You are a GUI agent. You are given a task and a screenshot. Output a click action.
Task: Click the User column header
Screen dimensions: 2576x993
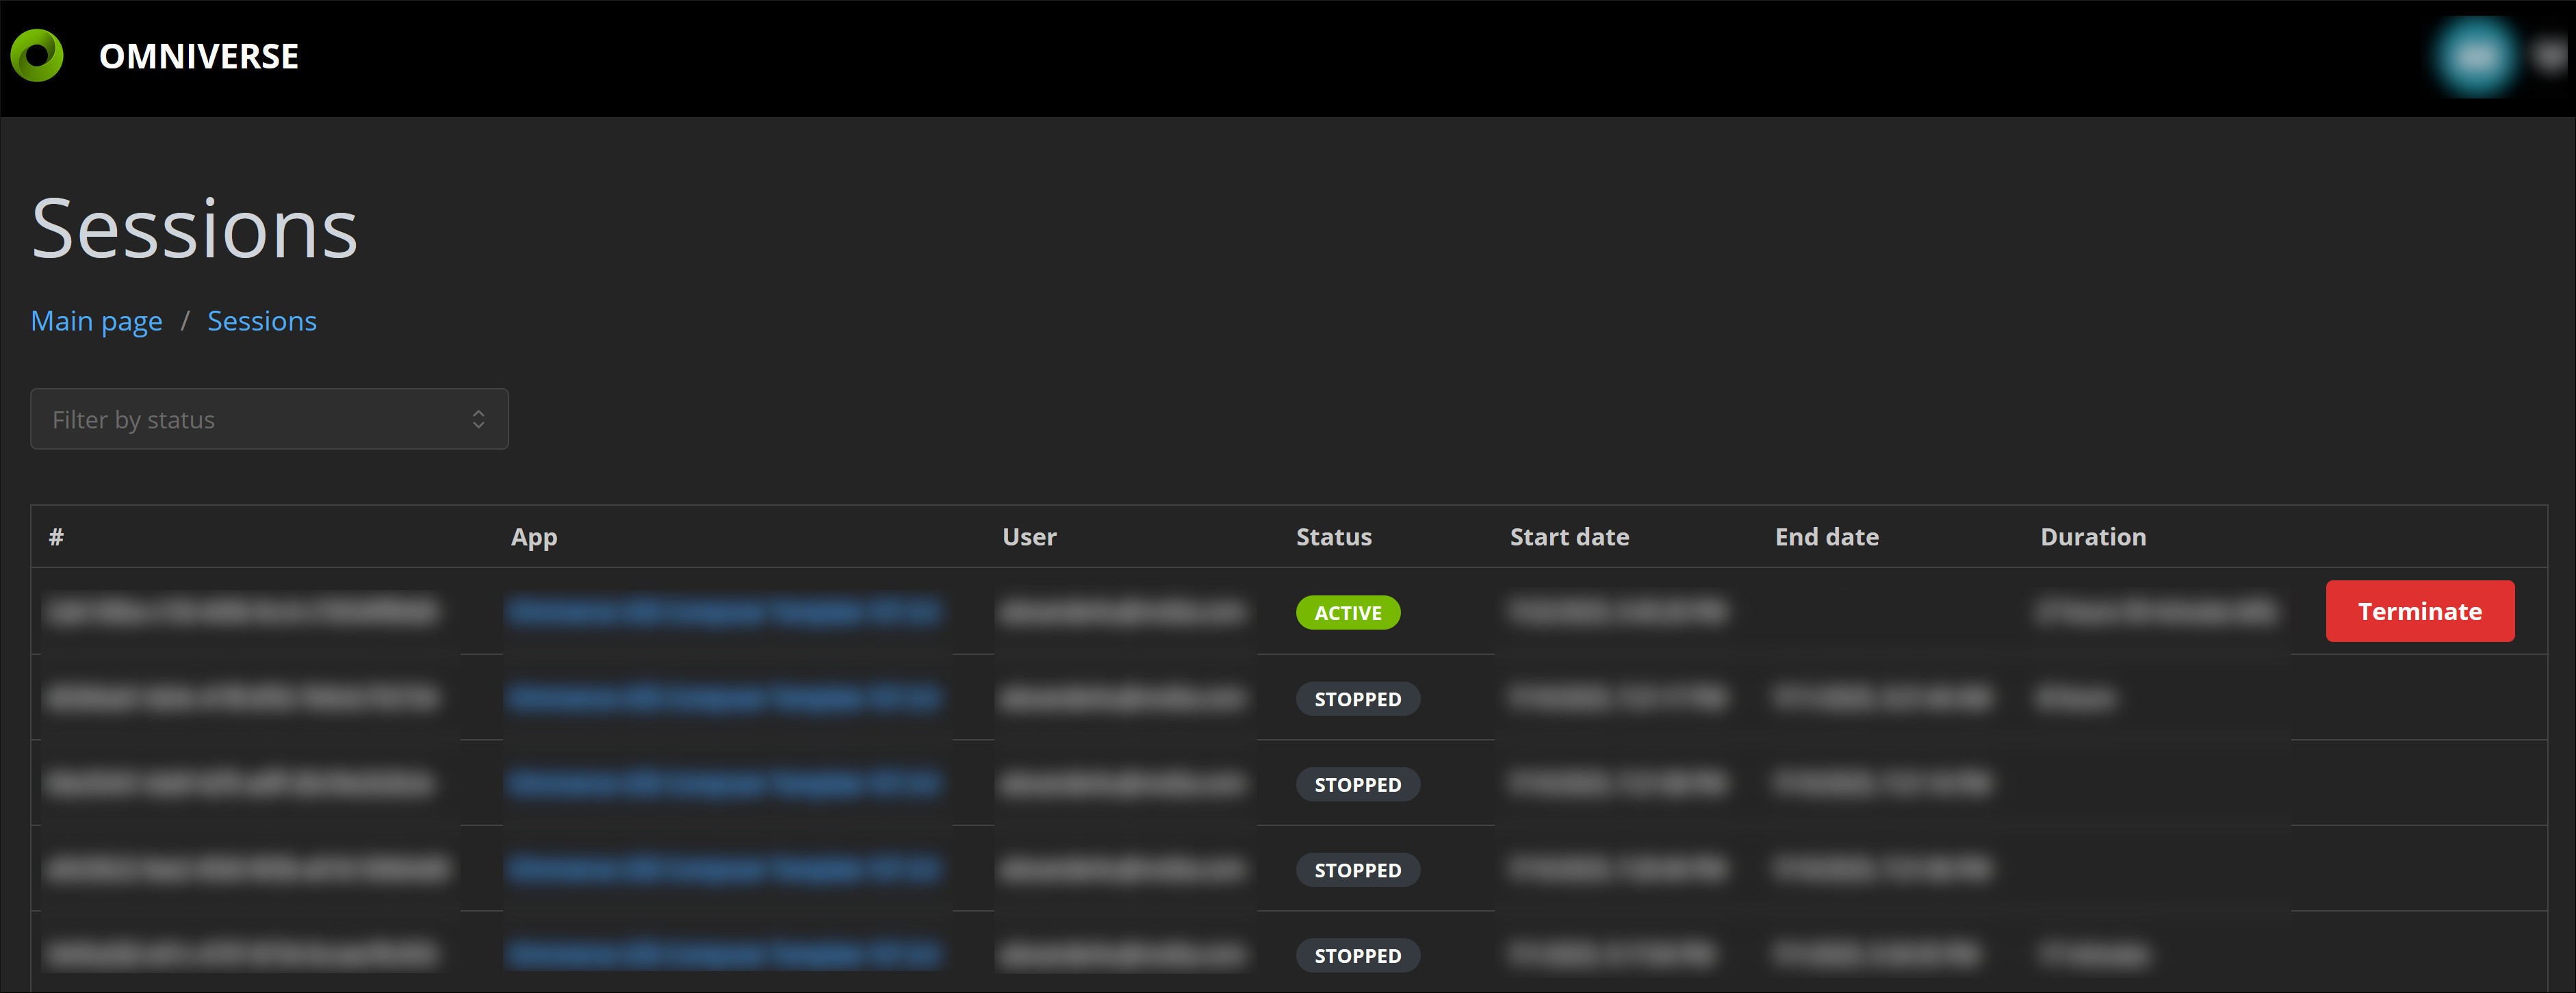pyautogui.click(x=1029, y=537)
